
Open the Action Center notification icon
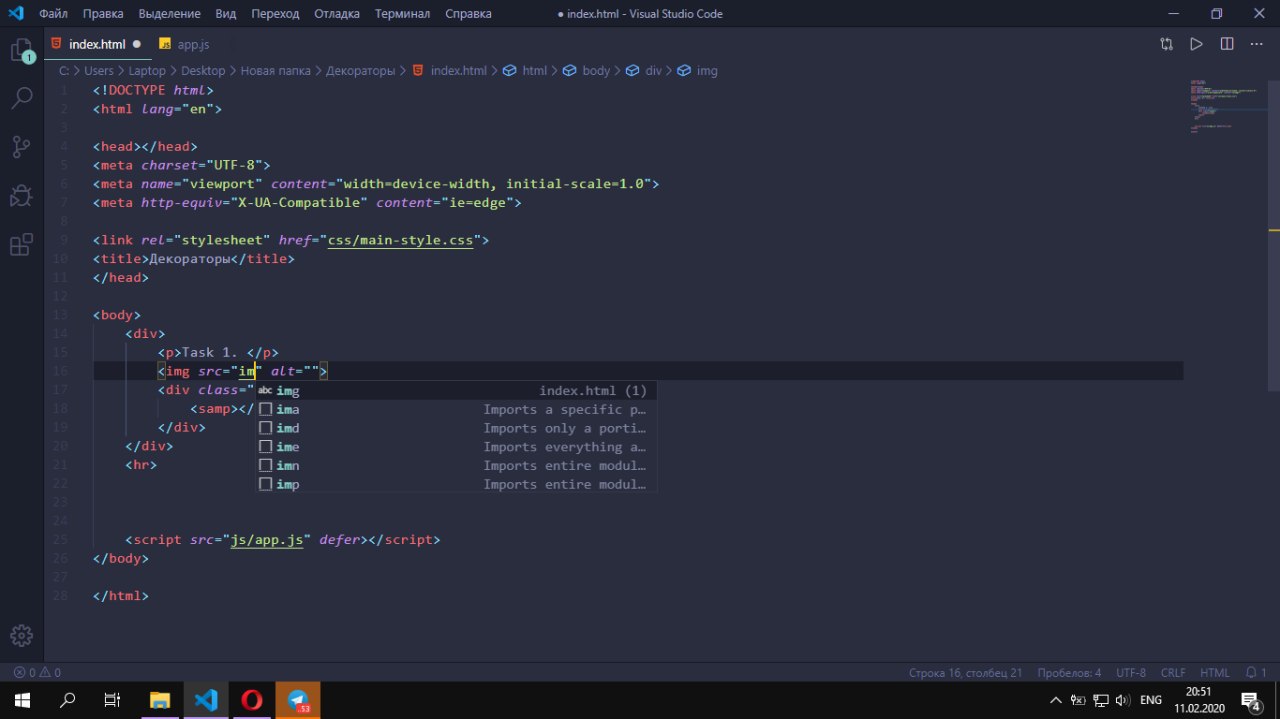(1252, 700)
